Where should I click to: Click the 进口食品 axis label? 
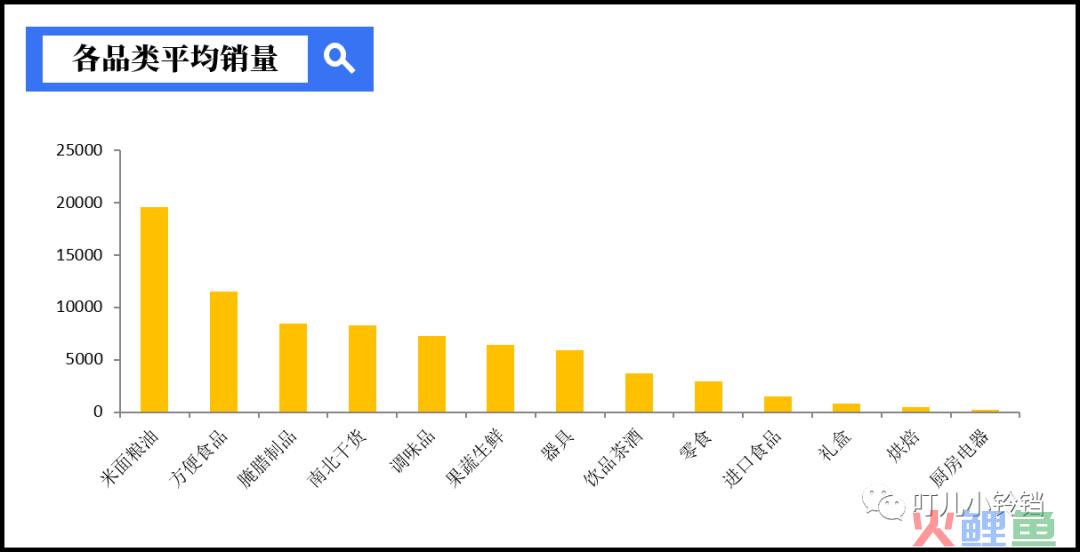click(753, 459)
